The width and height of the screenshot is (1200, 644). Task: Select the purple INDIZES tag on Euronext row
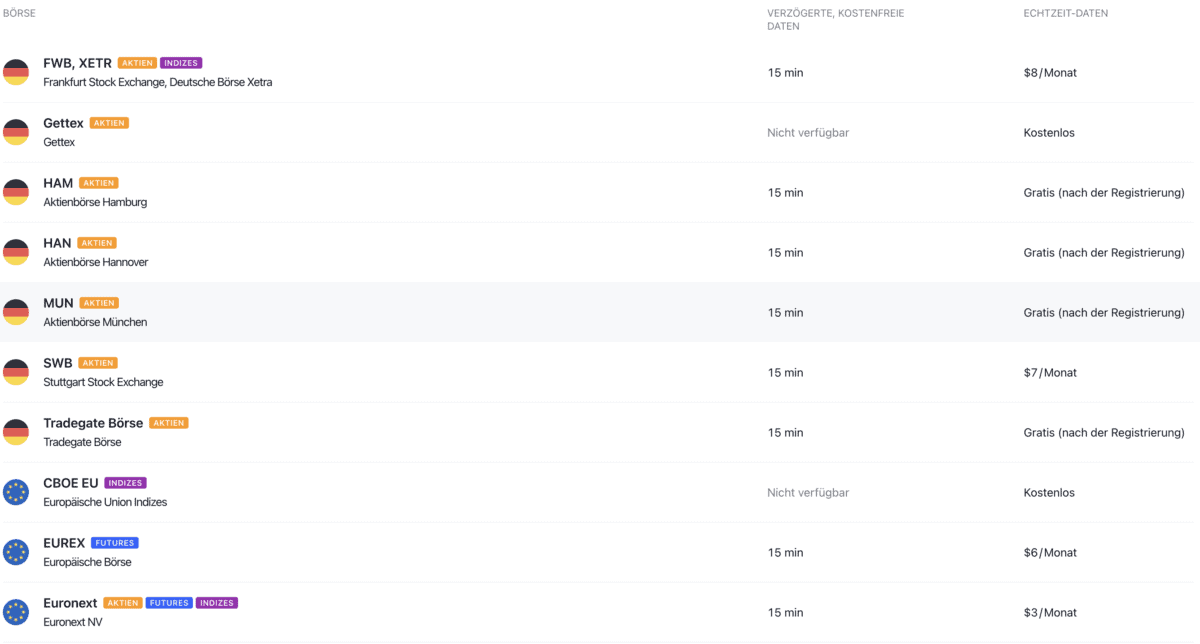(217, 603)
